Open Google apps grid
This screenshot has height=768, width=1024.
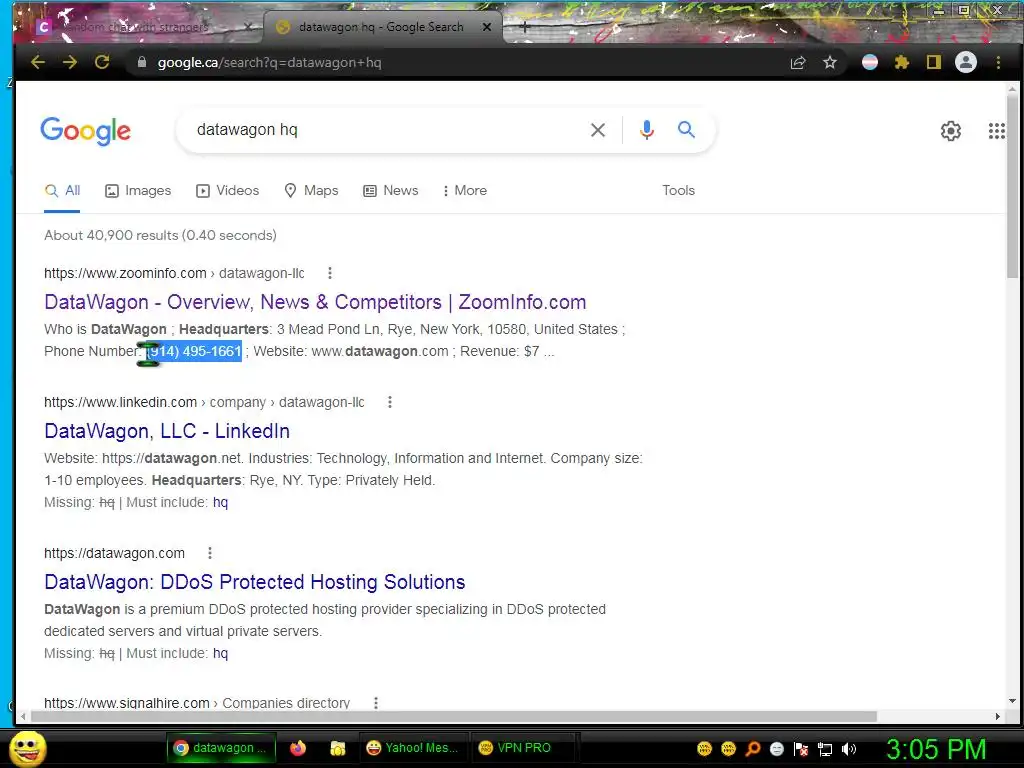pyautogui.click(x=997, y=131)
